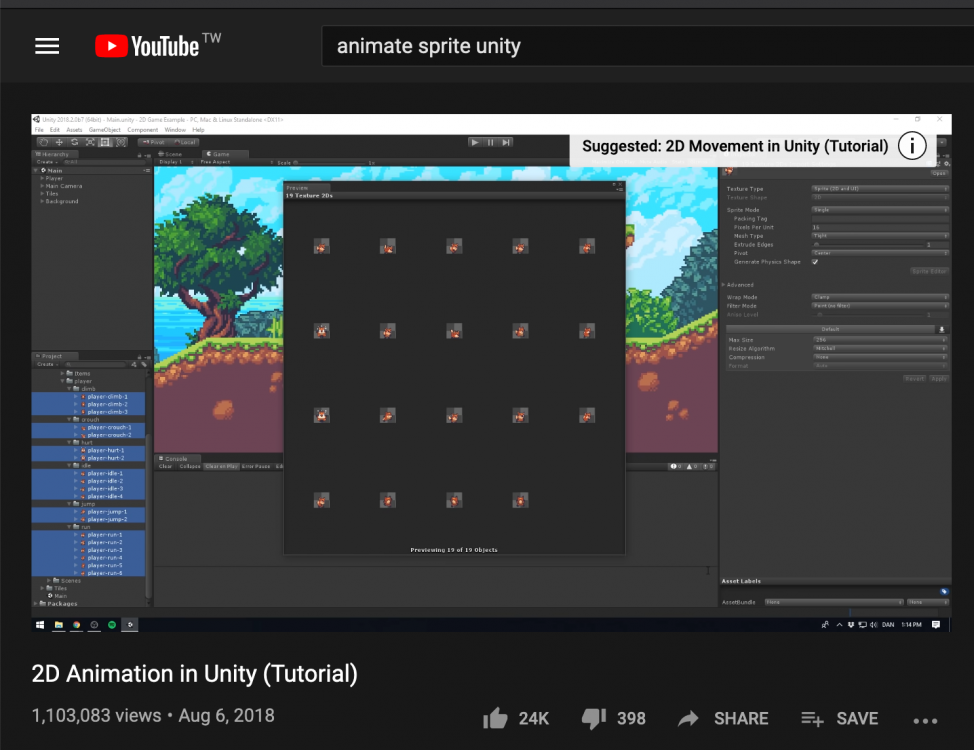Toggle Clear on Play in Console
This screenshot has width=974, height=750.
222,467
